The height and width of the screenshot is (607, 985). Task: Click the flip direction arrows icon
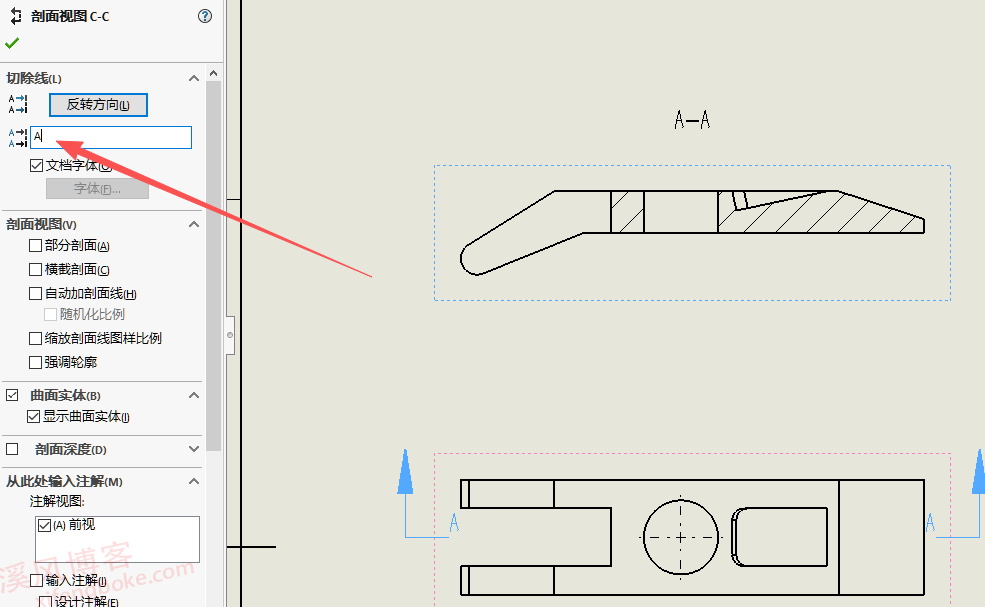[x=18, y=104]
